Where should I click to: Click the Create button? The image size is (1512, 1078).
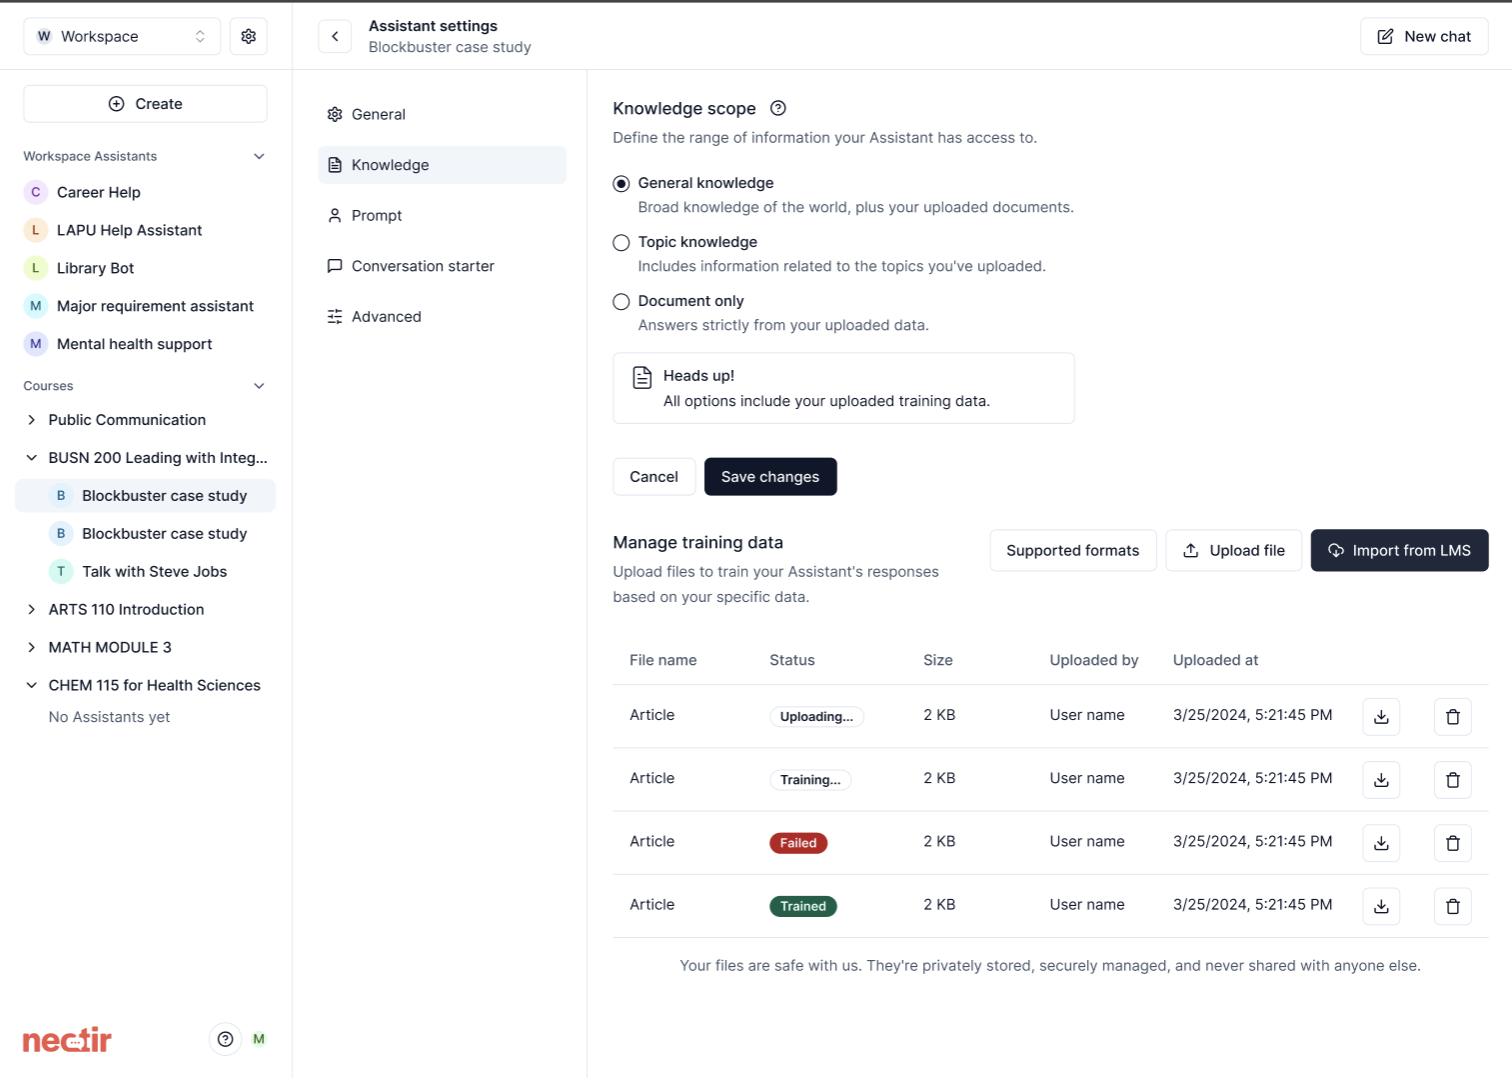point(145,104)
